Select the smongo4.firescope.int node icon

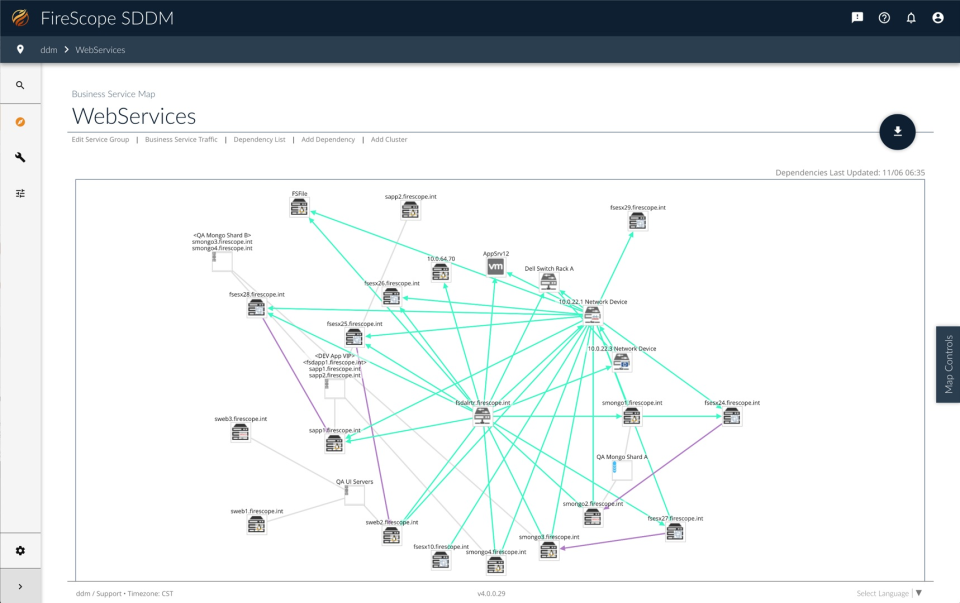[495, 566]
